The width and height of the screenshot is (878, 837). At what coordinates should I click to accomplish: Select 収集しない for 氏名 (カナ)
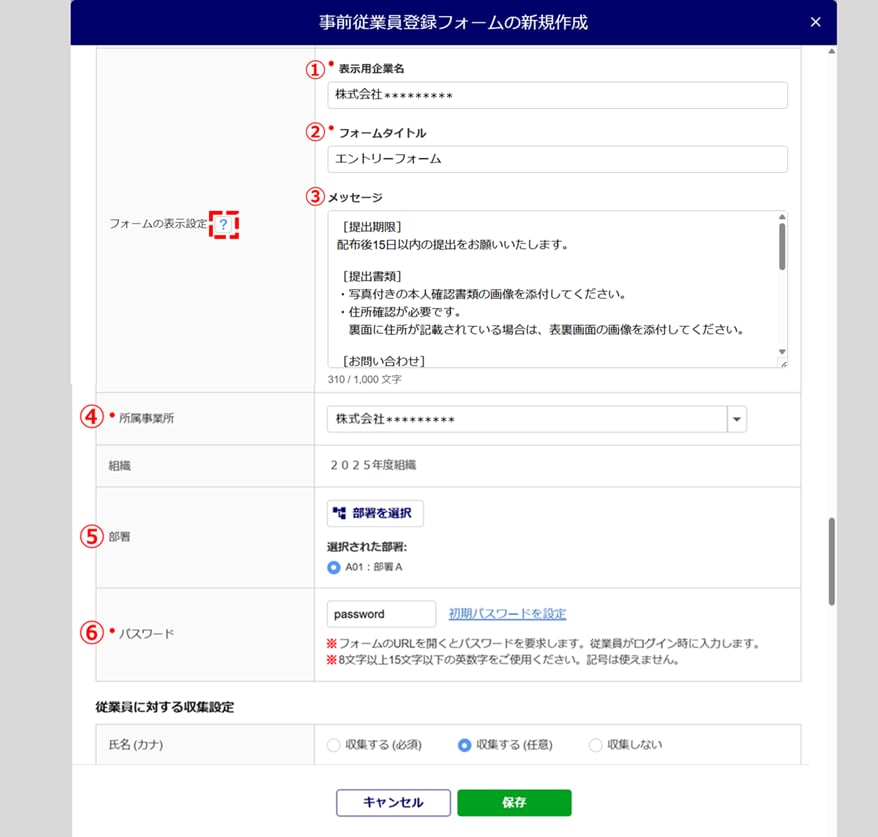coord(596,745)
